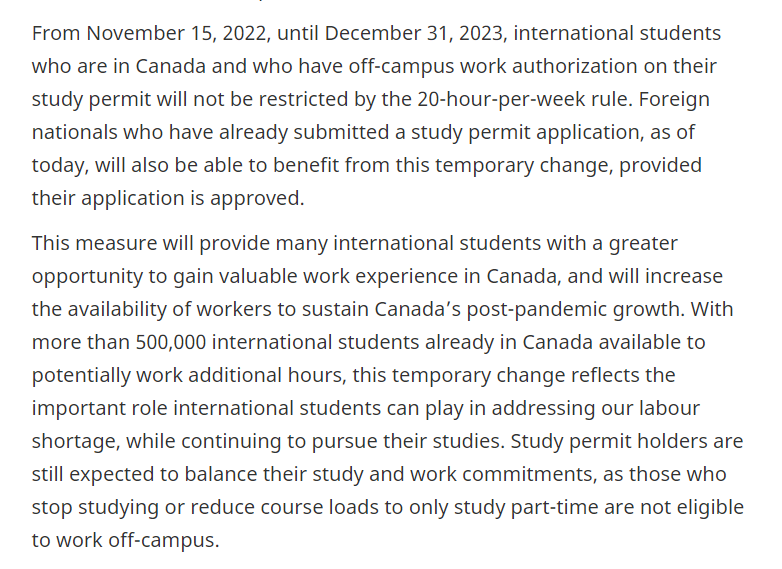Click the word "today" in first paragraph
Screen dimensions: 782x569
pos(57,165)
